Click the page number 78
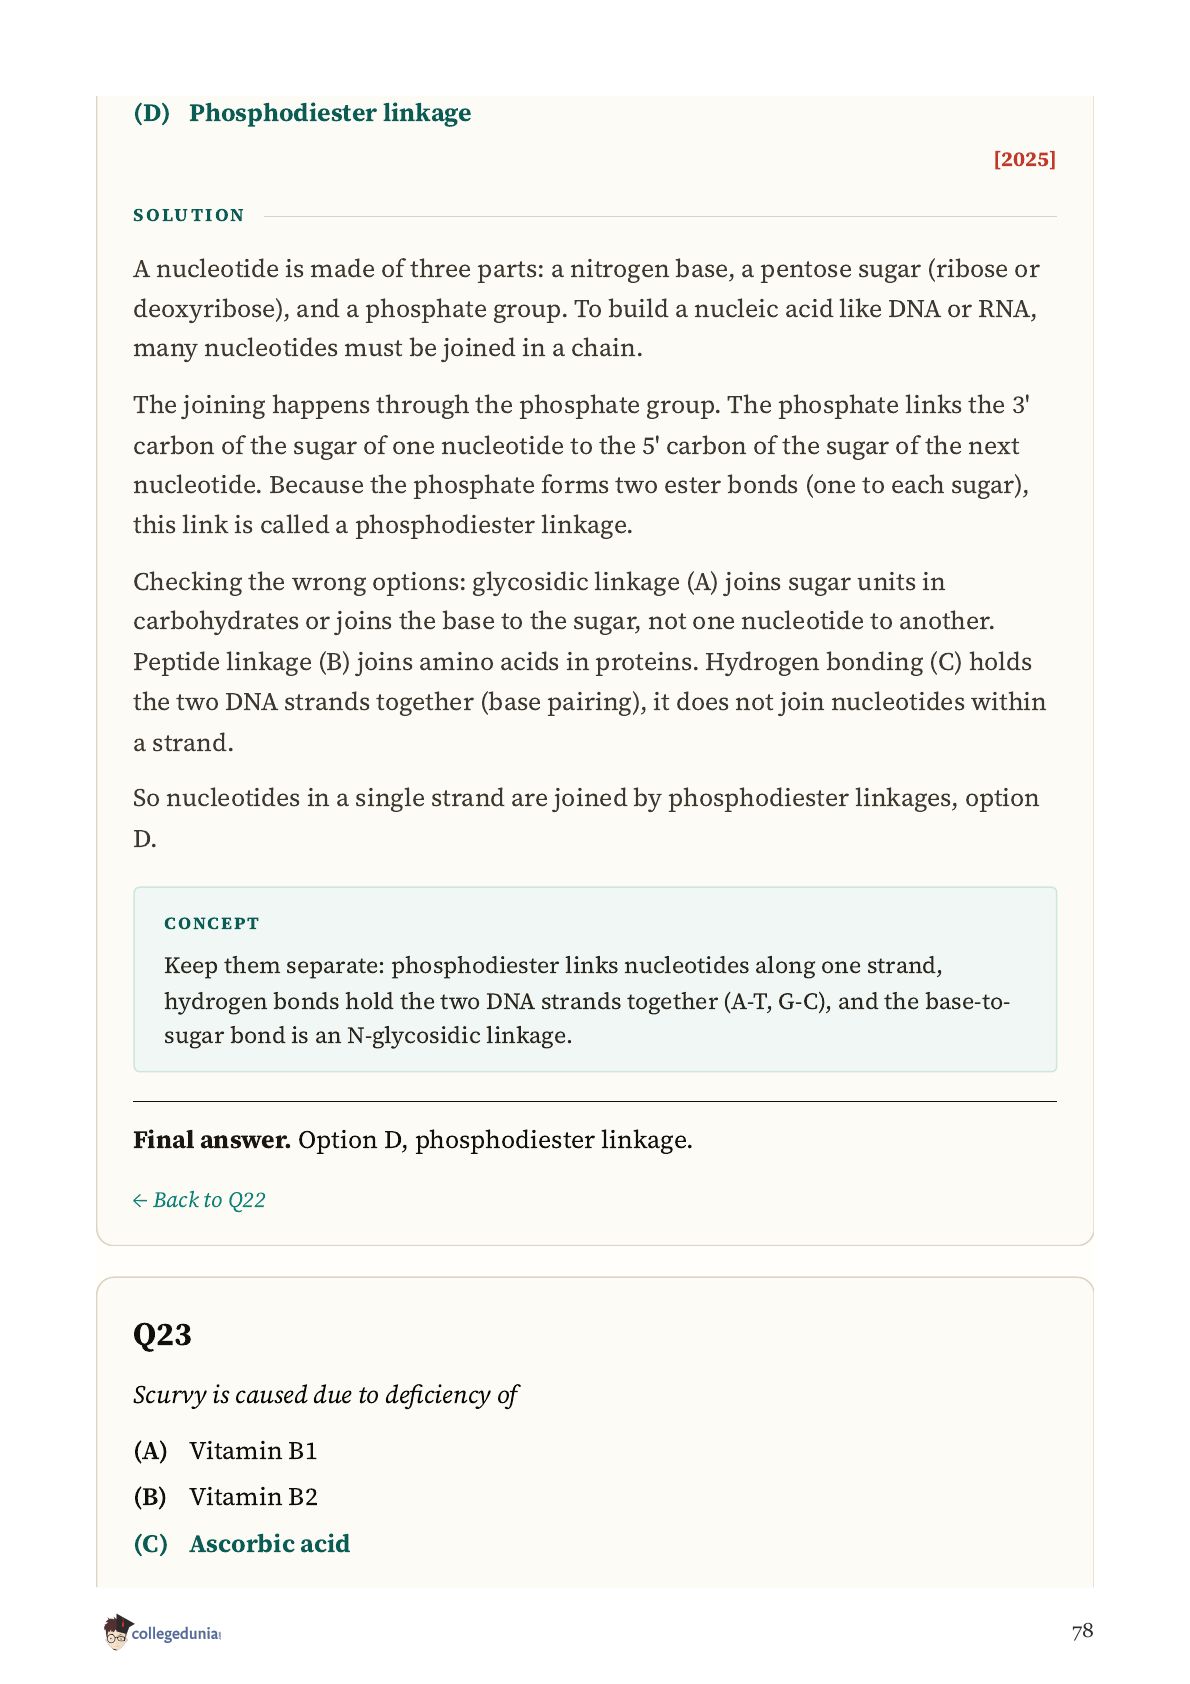Viewport: 1190px width, 1684px height. coord(1082,1632)
